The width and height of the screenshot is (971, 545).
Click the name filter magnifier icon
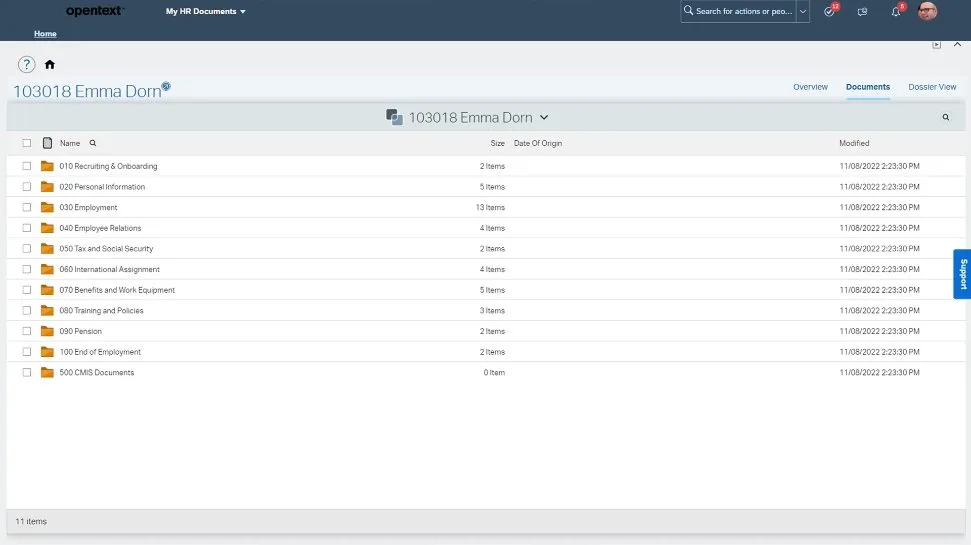[x=93, y=143]
